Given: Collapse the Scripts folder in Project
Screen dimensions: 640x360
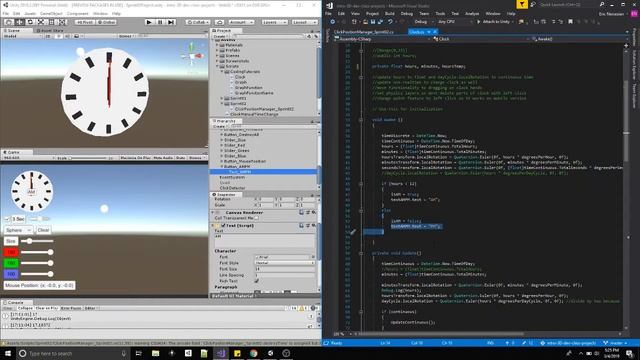Looking at the screenshot, I should tap(217, 66).
